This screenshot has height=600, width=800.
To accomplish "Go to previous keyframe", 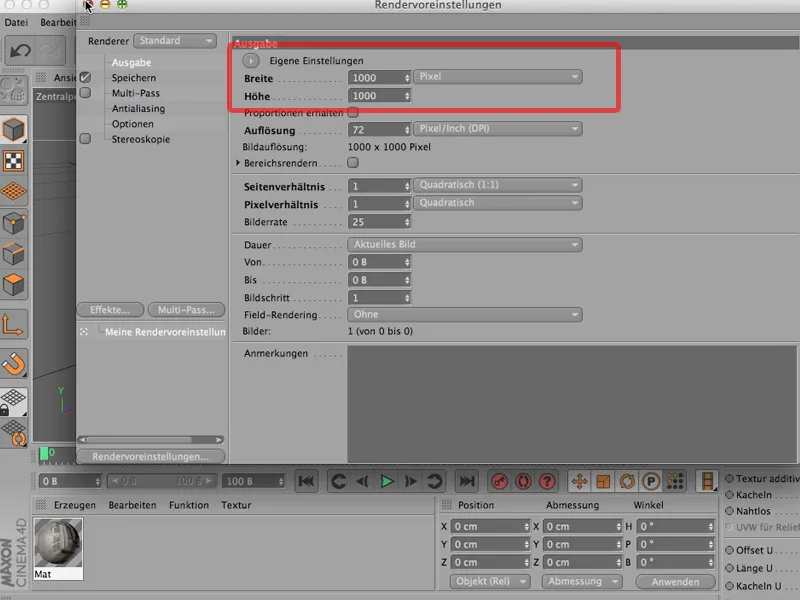I will [338, 481].
